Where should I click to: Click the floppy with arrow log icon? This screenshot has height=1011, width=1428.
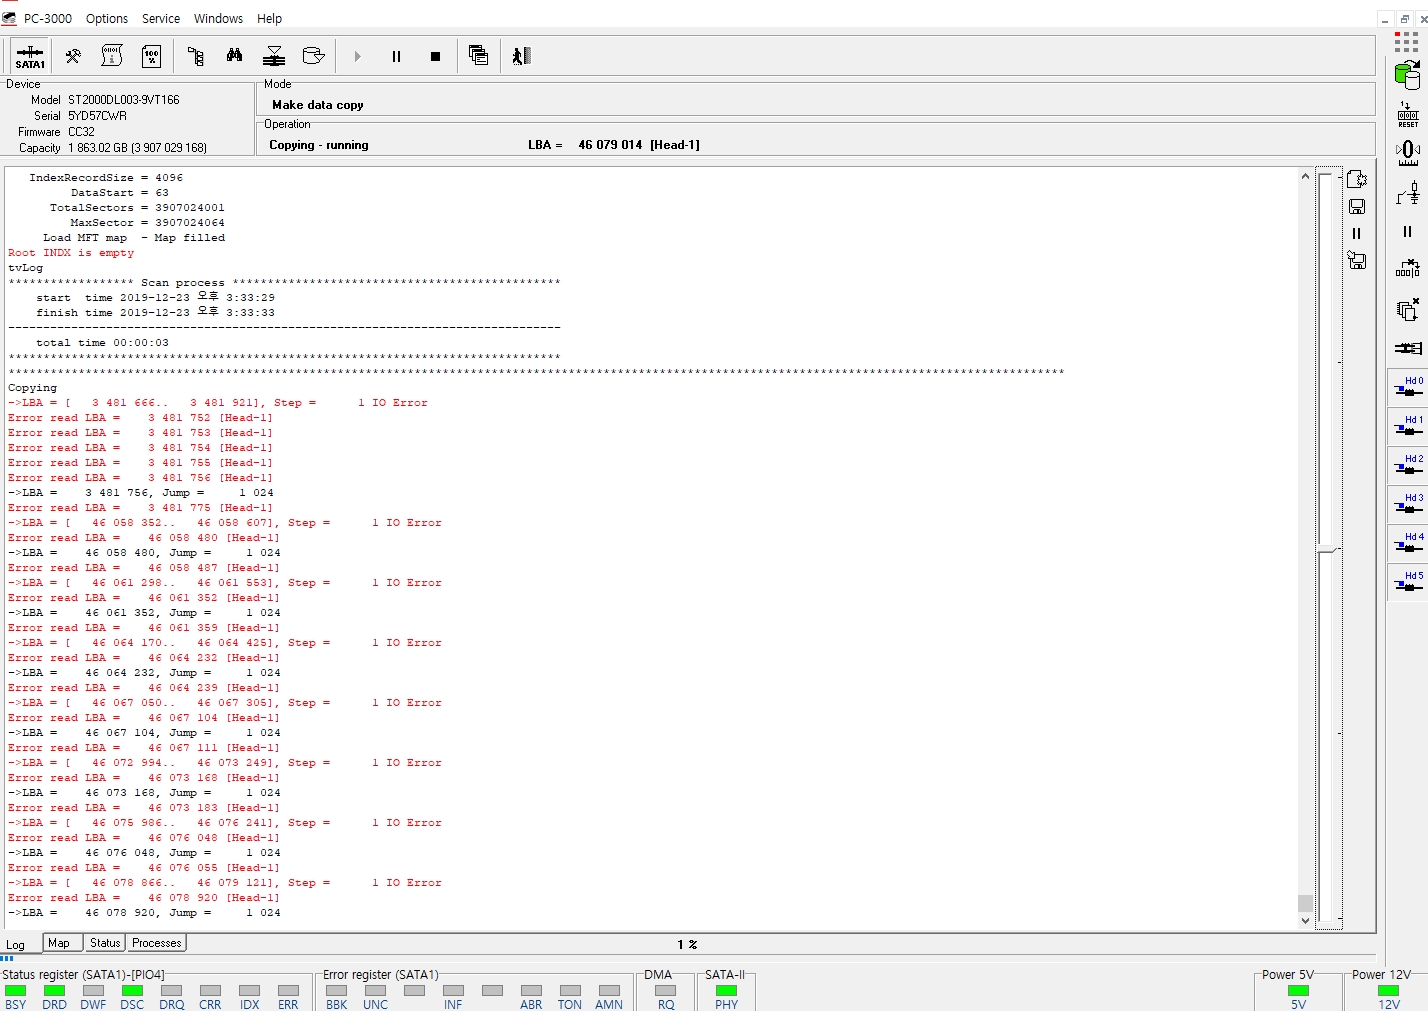click(x=1357, y=260)
